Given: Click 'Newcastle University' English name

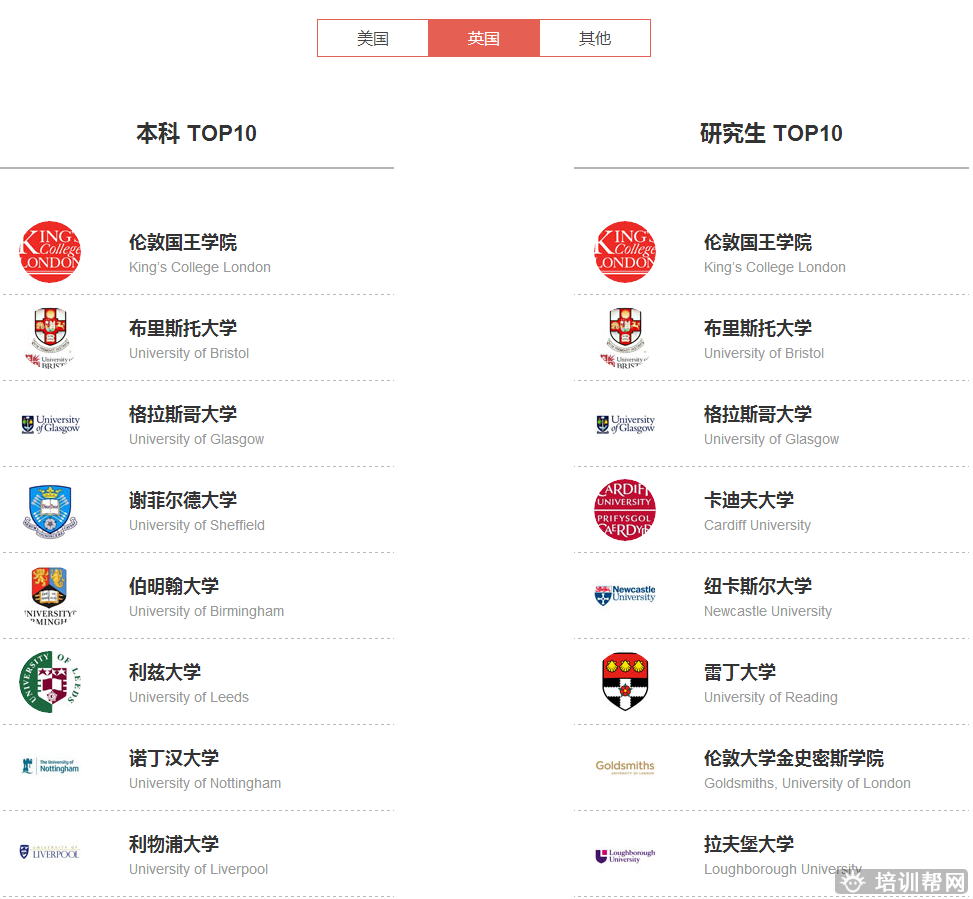Looking at the screenshot, I should point(768,611).
